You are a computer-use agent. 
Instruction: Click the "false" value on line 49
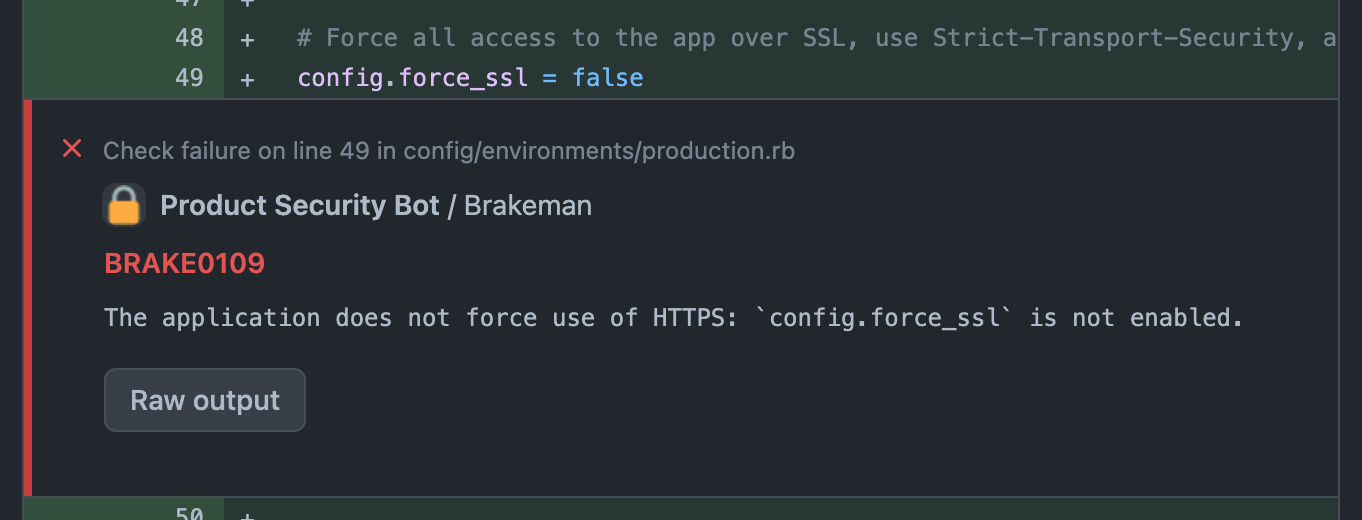[x=608, y=77]
